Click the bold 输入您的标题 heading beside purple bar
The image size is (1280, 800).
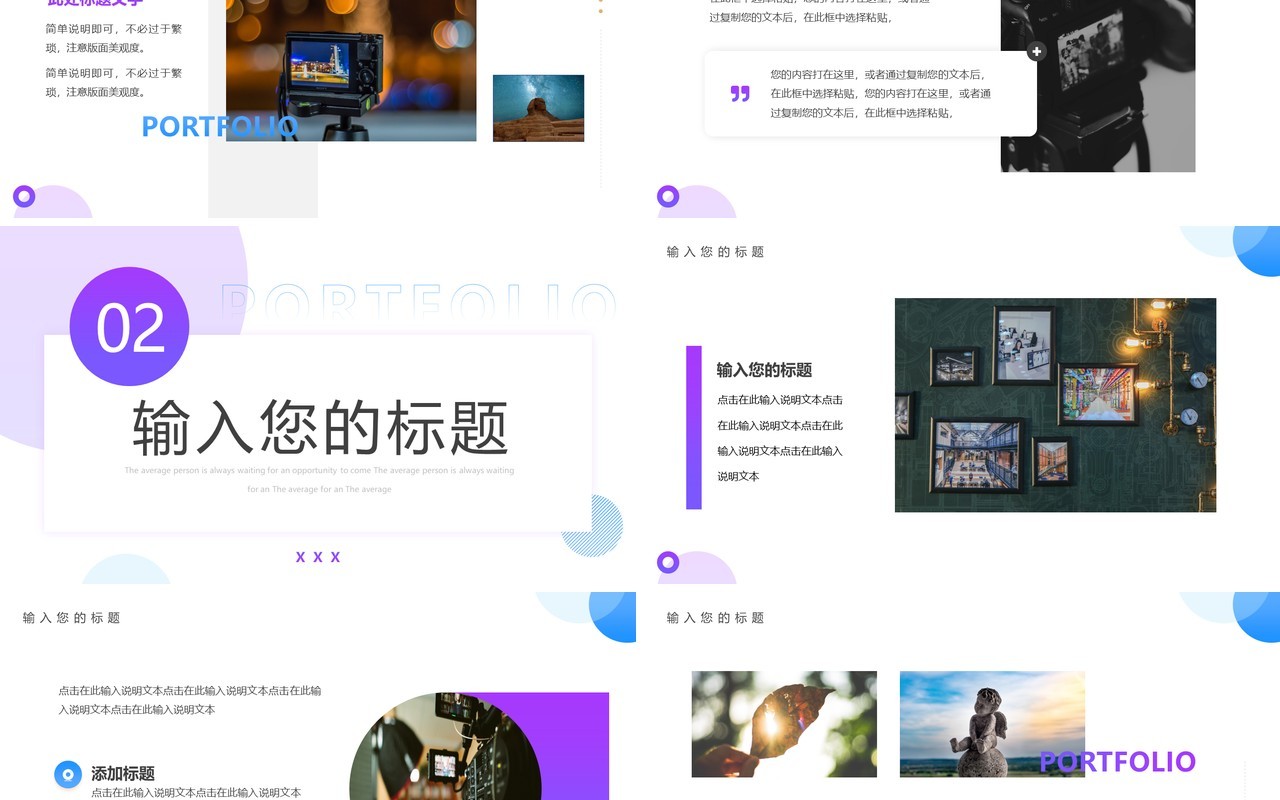[x=764, y=370]
